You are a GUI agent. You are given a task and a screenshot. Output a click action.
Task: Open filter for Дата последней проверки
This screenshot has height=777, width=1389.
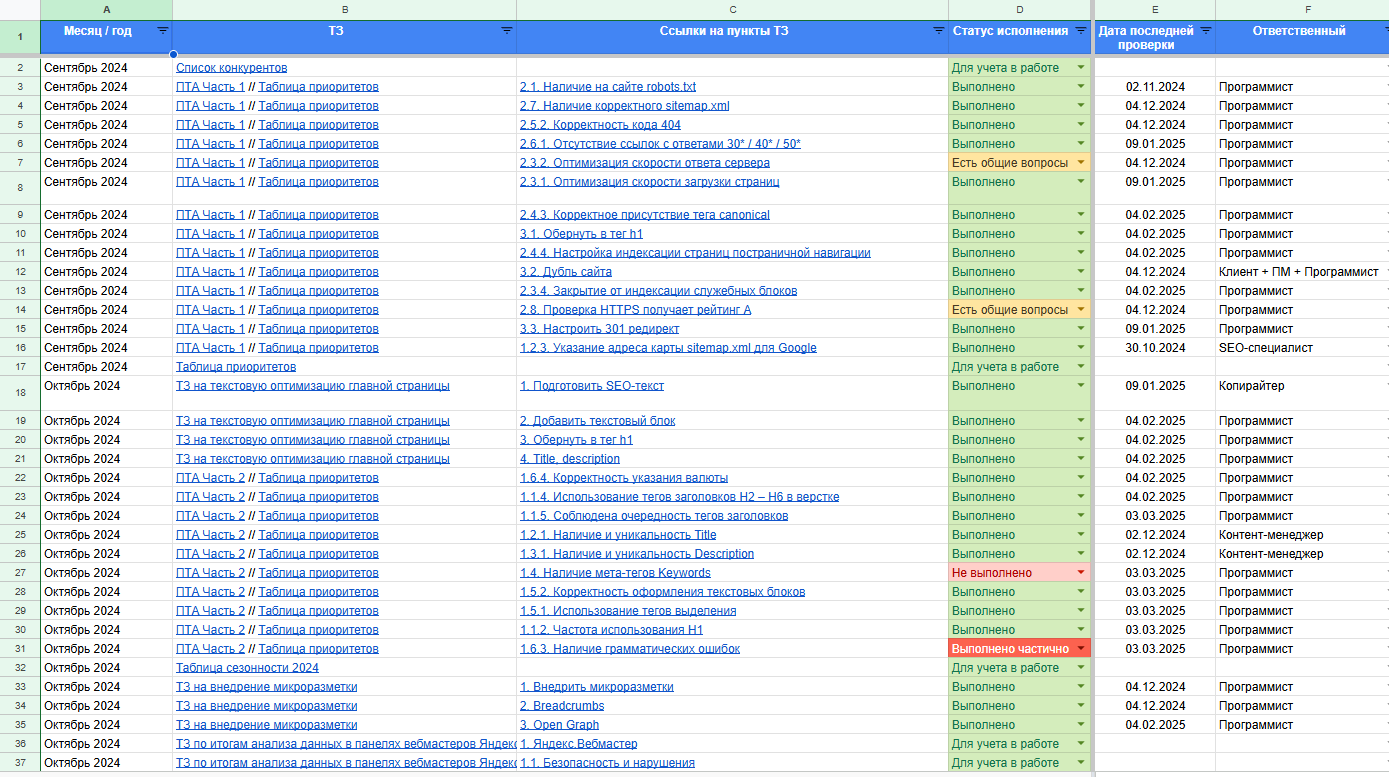[1206, 31]
